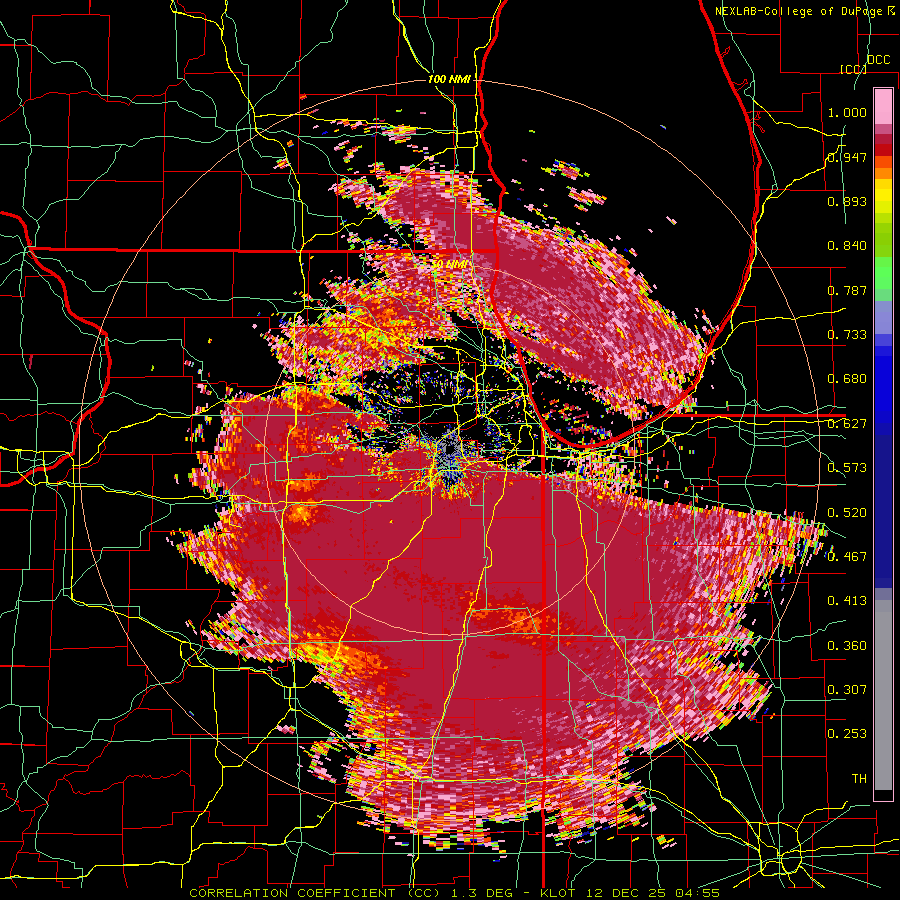This screenshot has width=900, height=900.
Task: Click the 50 NMI range ring label
Action: pyautogui.click(x=449, y=265)
